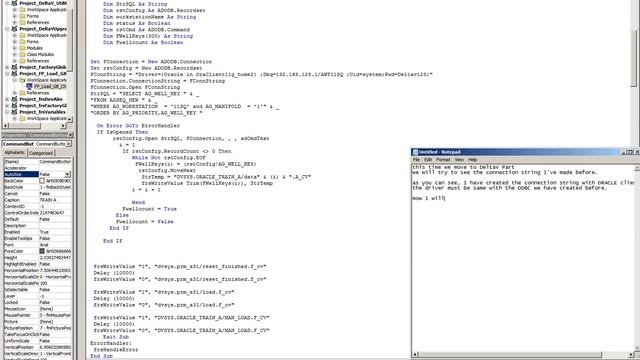This screenshot has width=640, height=360.
Task: Switch to the Categorized properties tab
Action: pyautogui.click(x=41, y=153)
